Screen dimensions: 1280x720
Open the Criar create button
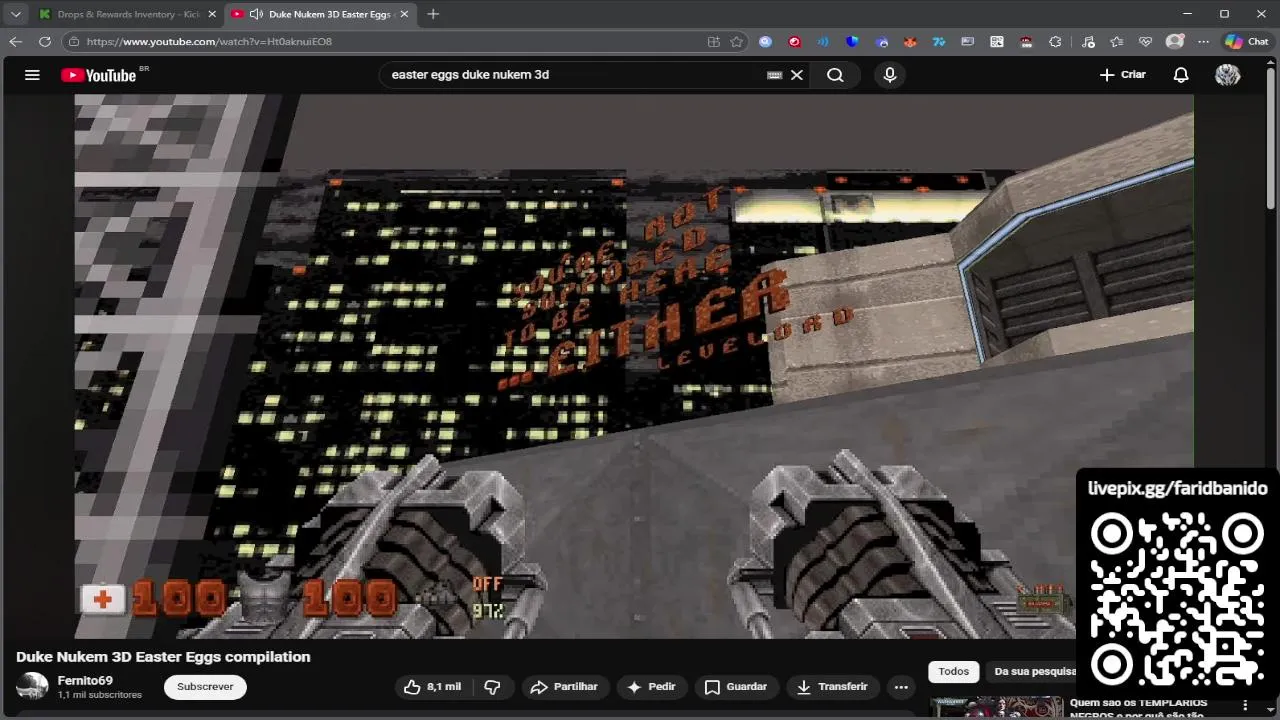[x=1123, y=75]
